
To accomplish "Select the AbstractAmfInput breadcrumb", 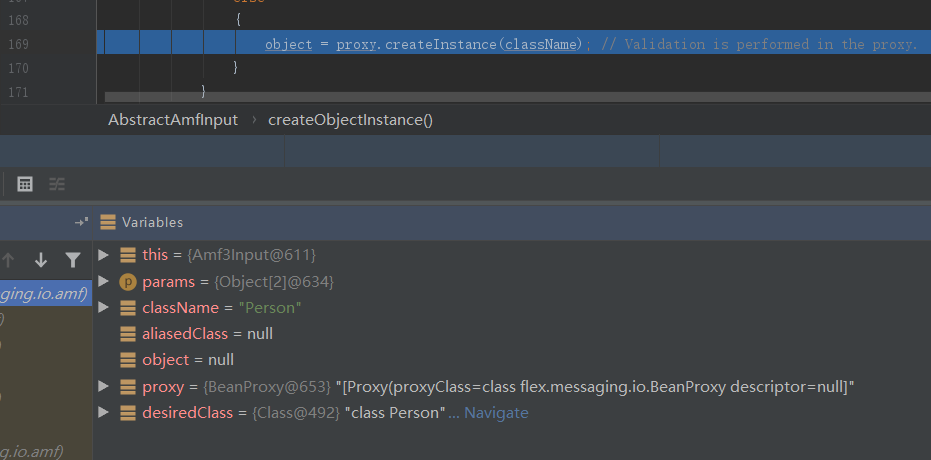I will (x=173, y=120).
